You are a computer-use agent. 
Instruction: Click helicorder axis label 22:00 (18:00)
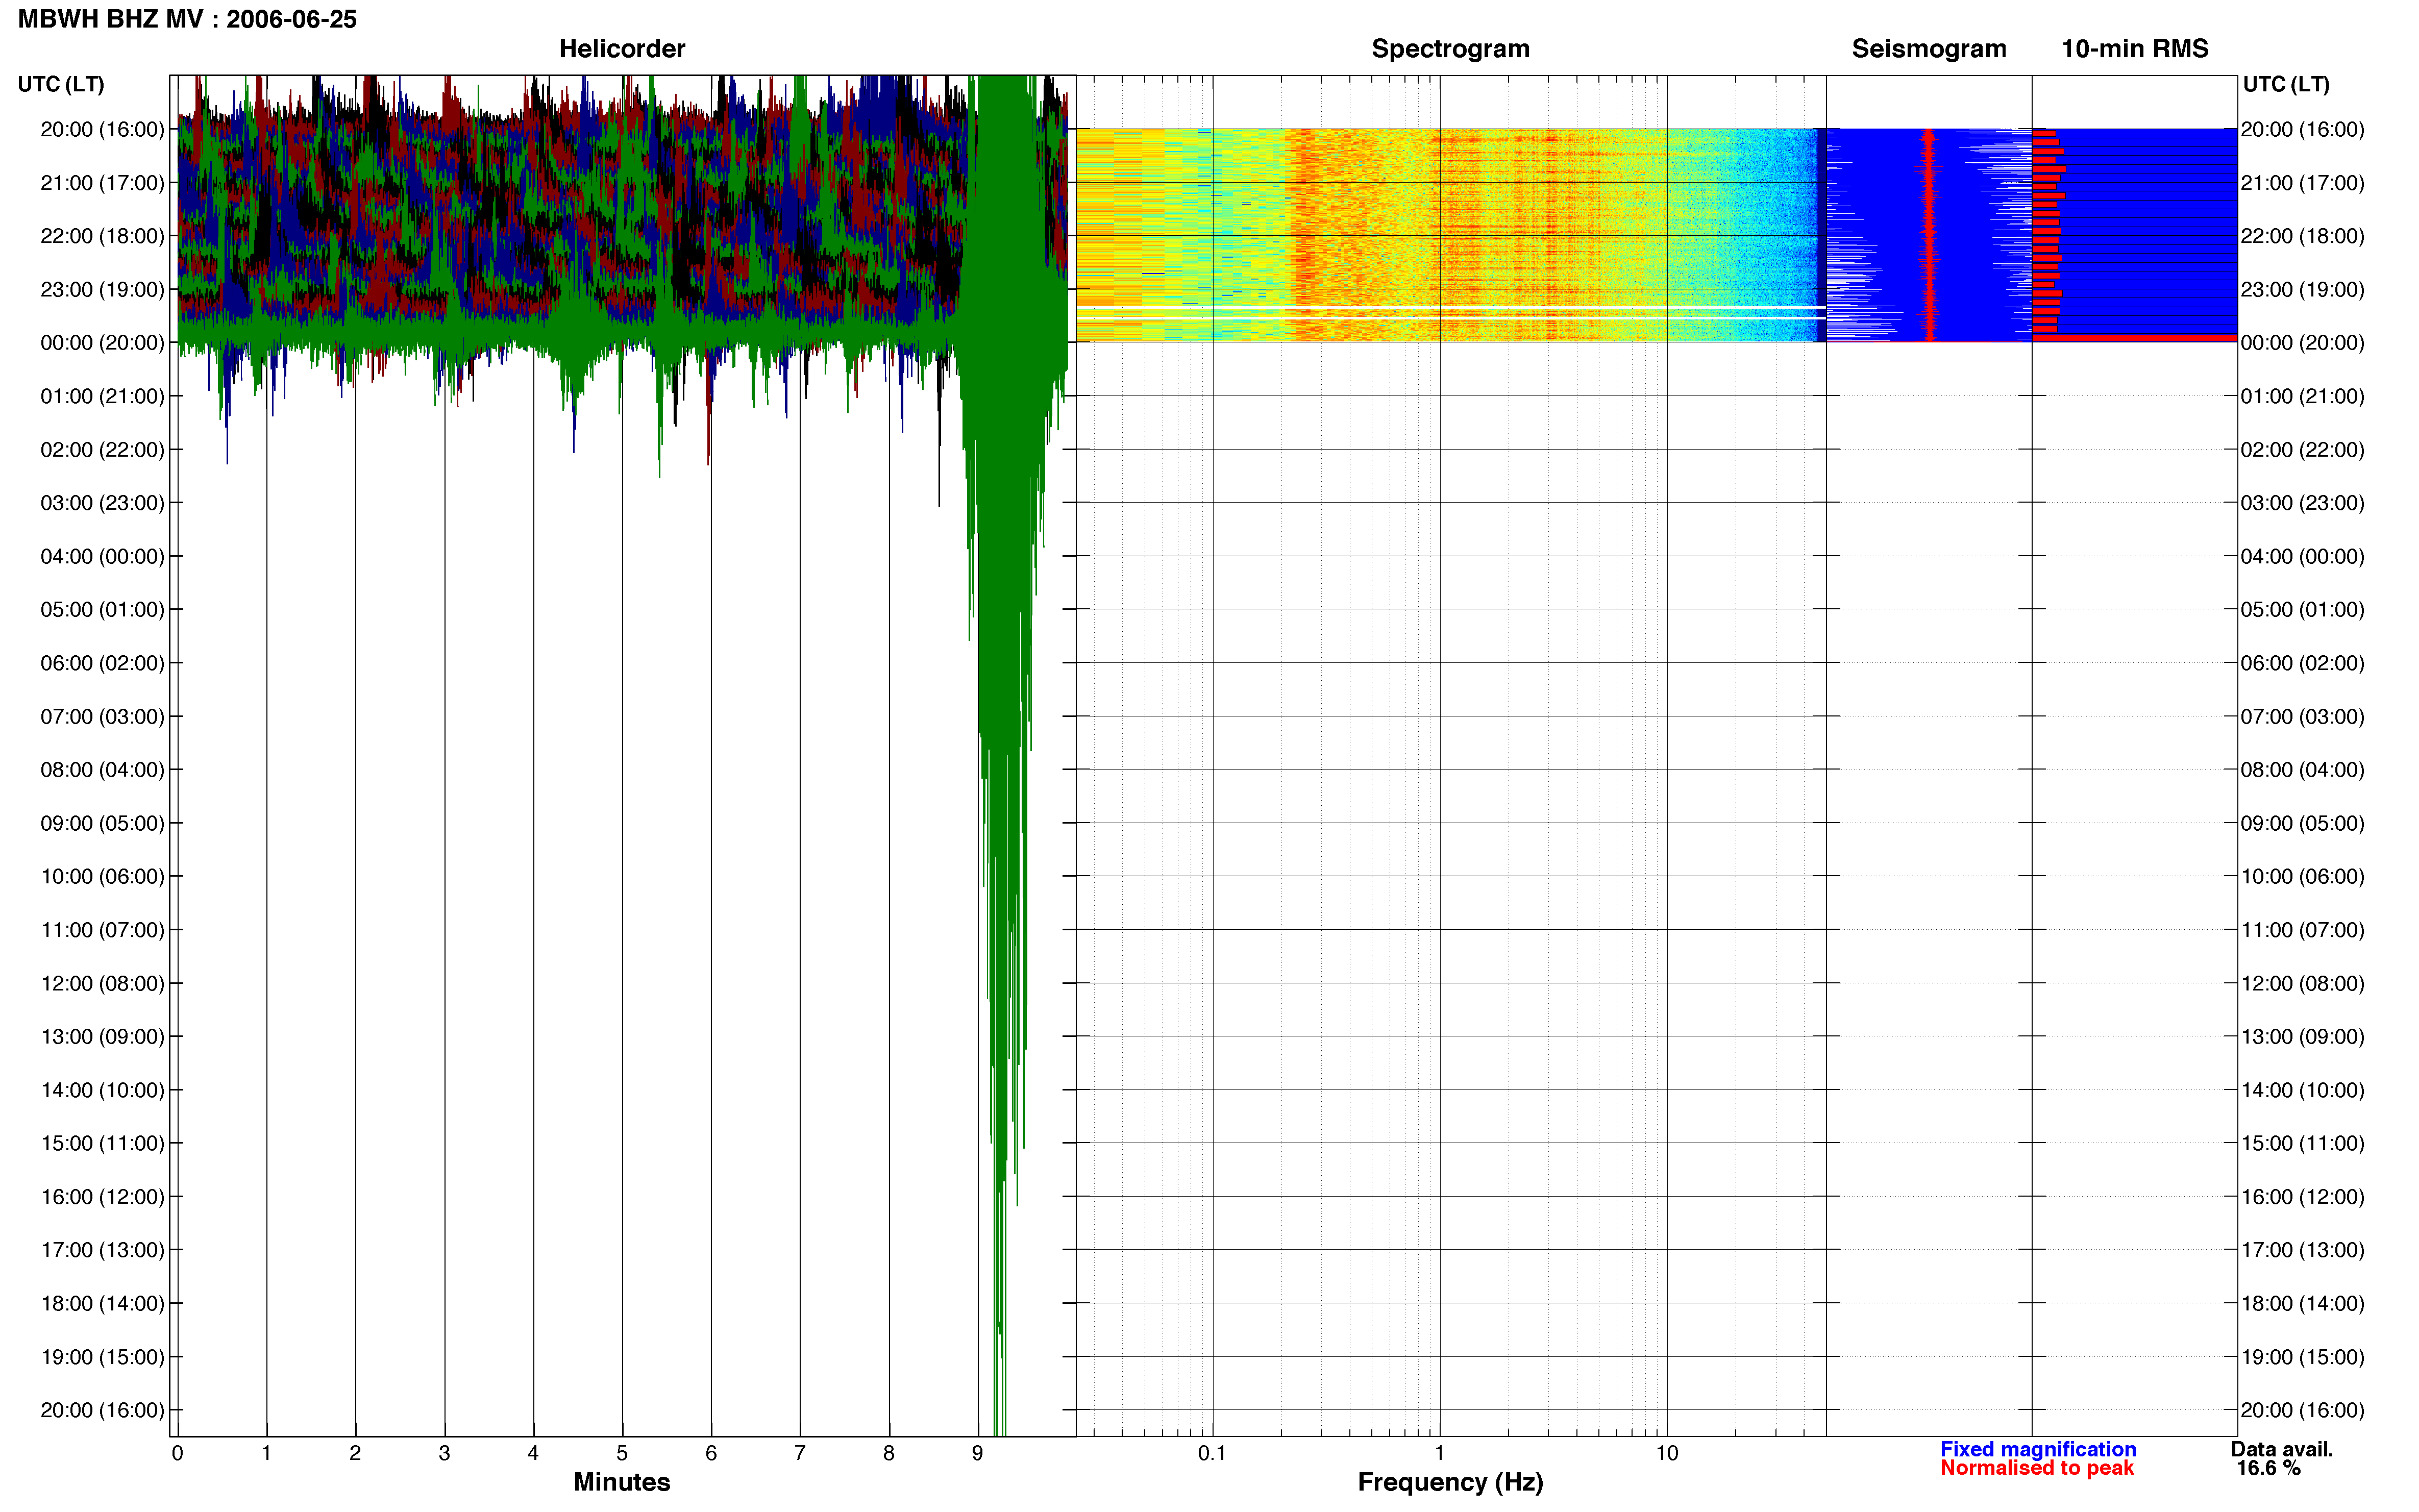(102, 236)
